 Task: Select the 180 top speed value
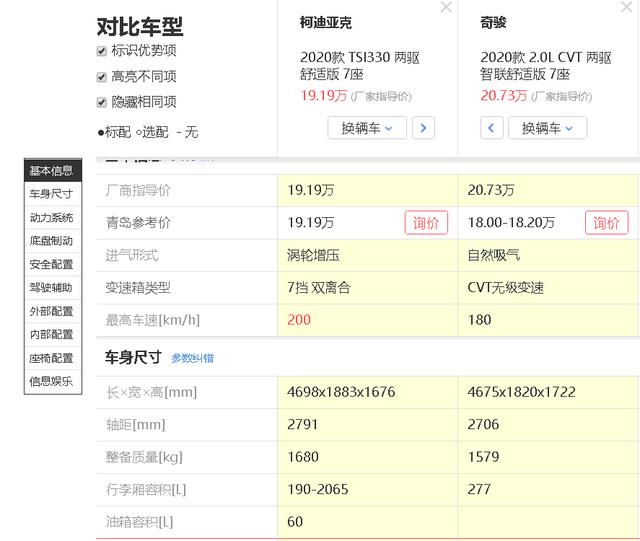[x=480, y=320]
